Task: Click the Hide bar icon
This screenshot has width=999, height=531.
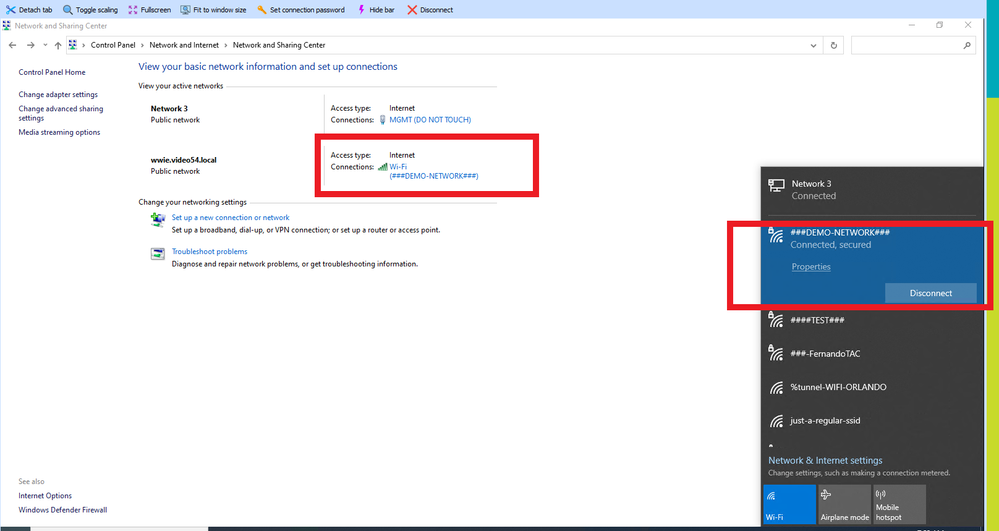Action: 361,10
